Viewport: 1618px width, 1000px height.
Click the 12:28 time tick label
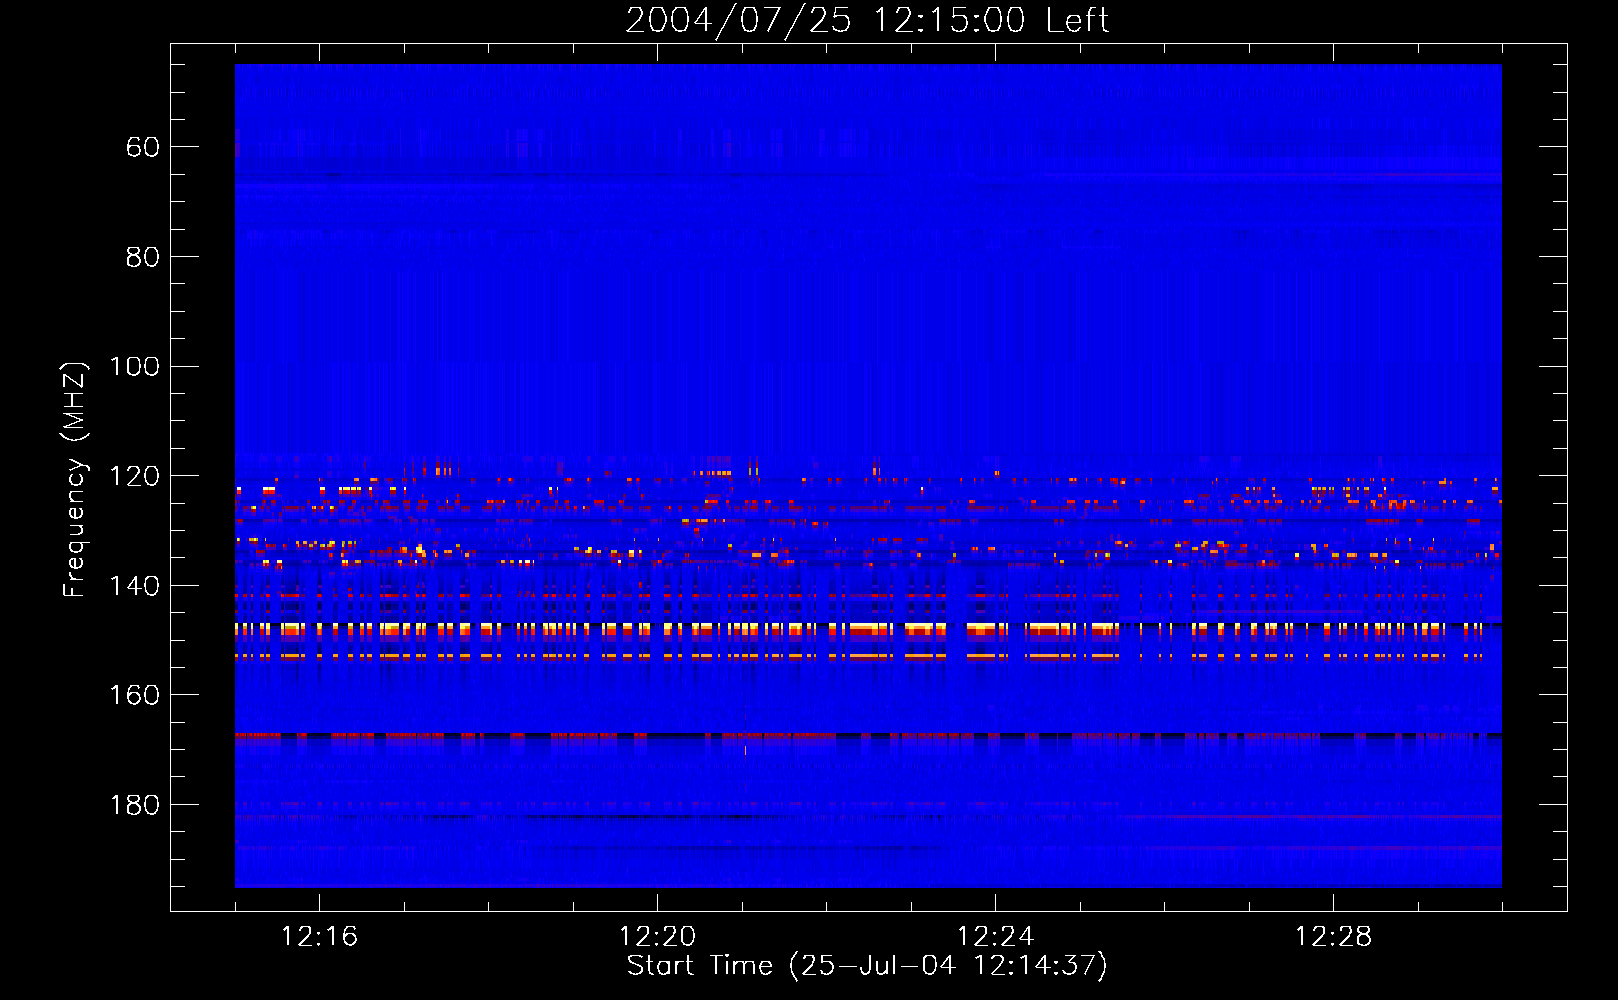1333,937
